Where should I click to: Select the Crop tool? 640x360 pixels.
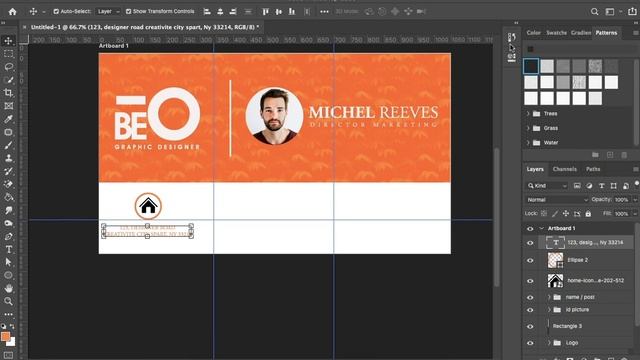pos(8,93)
